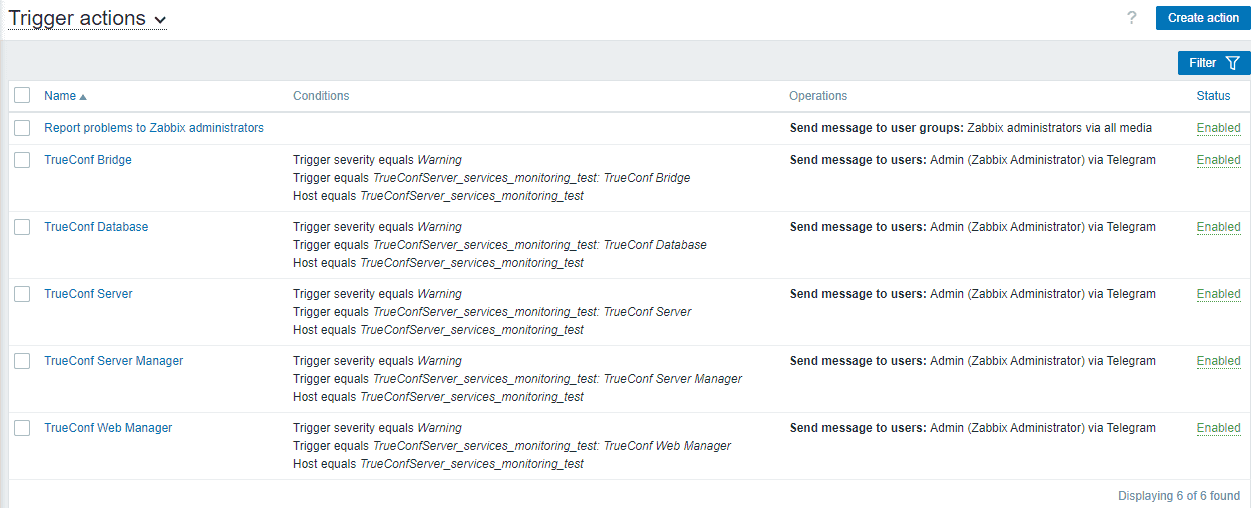Click the Create action button
The image size is (1251, 508).
click(x=1203, y=18)
